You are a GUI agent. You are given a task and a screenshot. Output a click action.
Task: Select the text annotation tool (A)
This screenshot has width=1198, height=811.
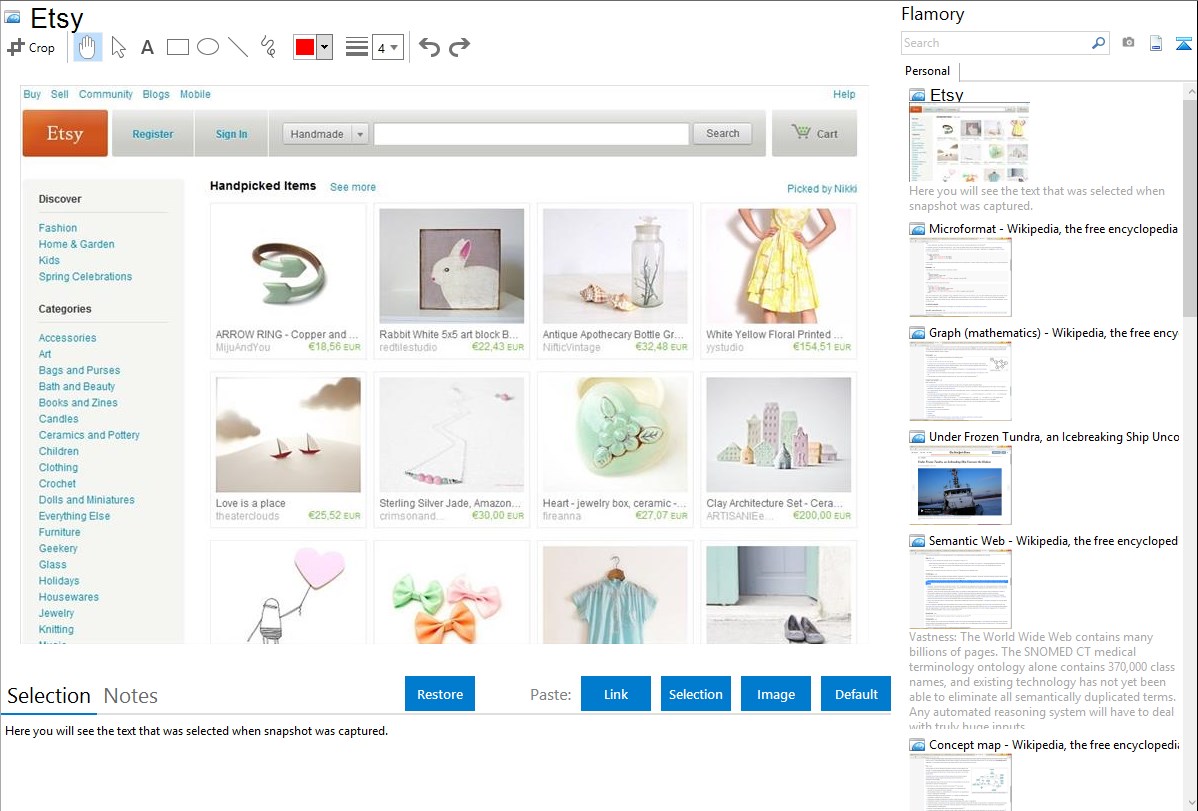[147, 47]
